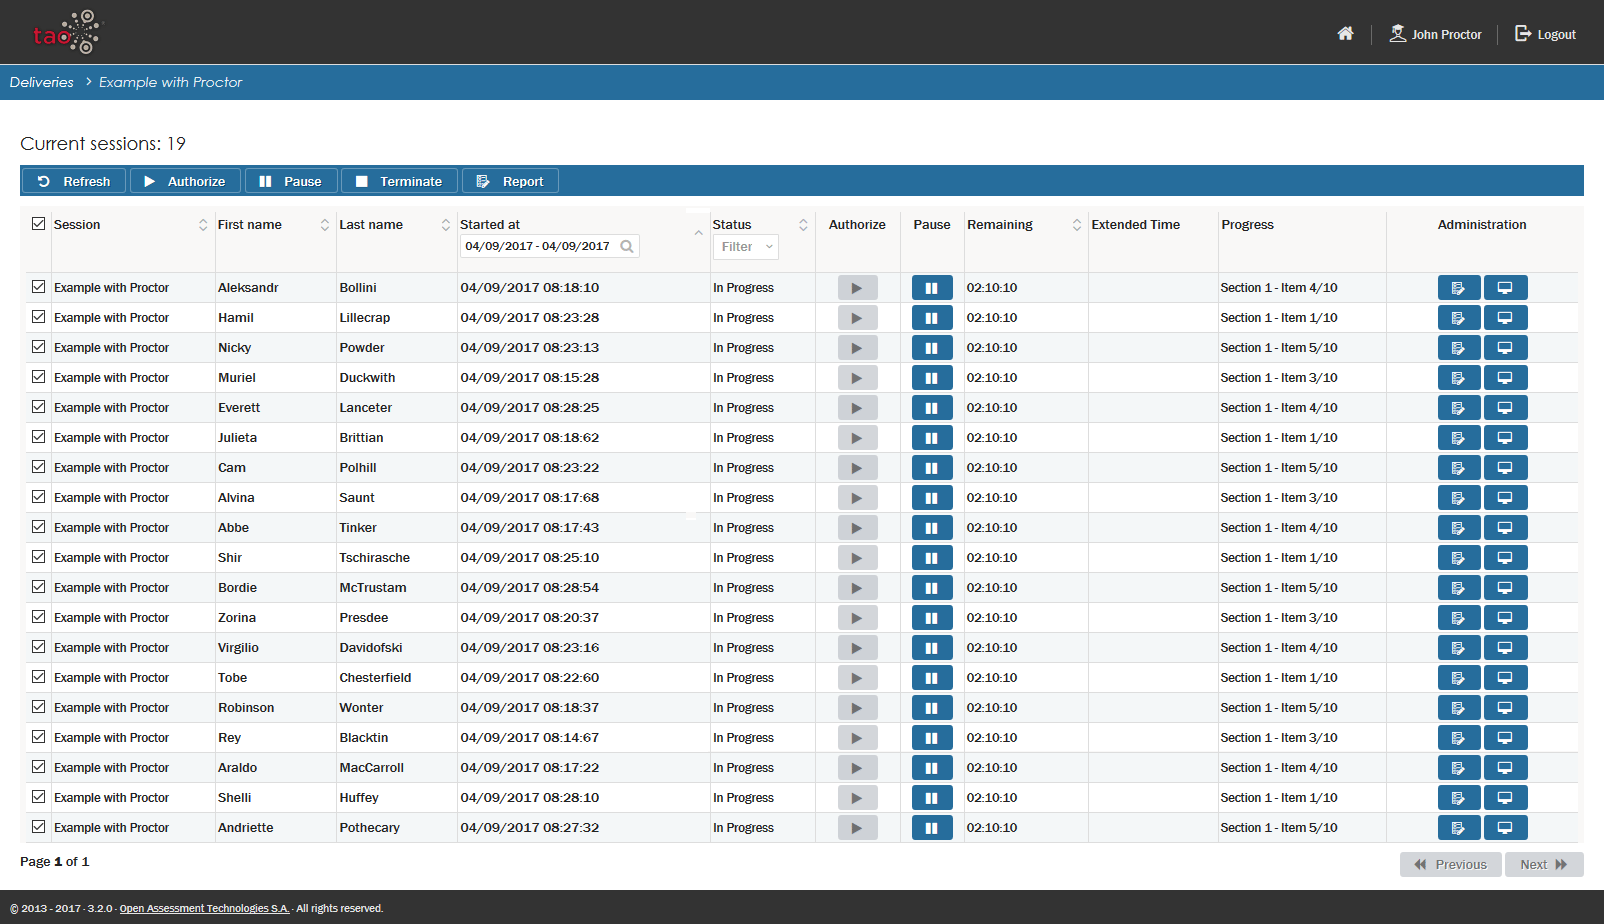Open John Proctor user profile
1604x924 pixels.
click(x=1436, y=34)
